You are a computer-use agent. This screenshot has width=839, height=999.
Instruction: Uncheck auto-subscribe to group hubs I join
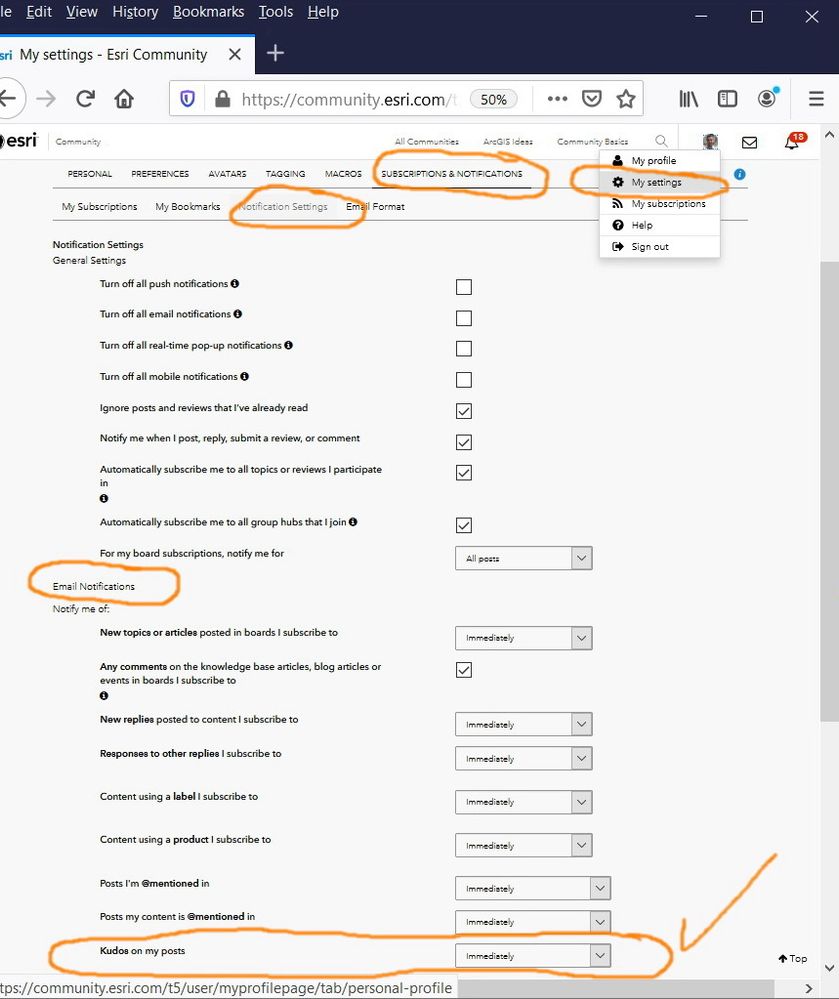click(464, 525)
